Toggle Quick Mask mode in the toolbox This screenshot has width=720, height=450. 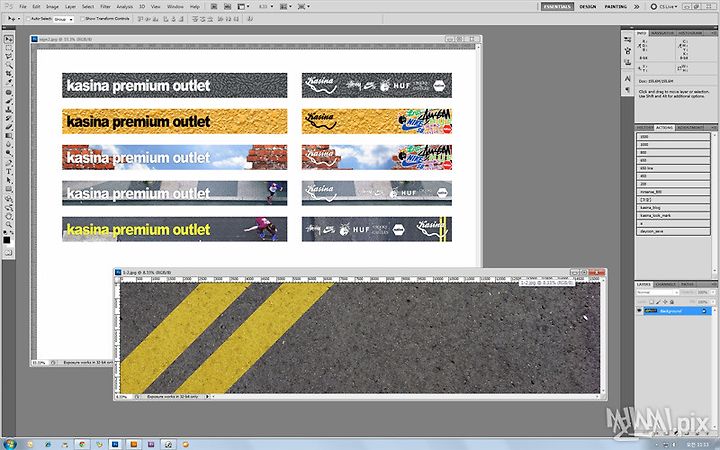click(x=9, y=253)
